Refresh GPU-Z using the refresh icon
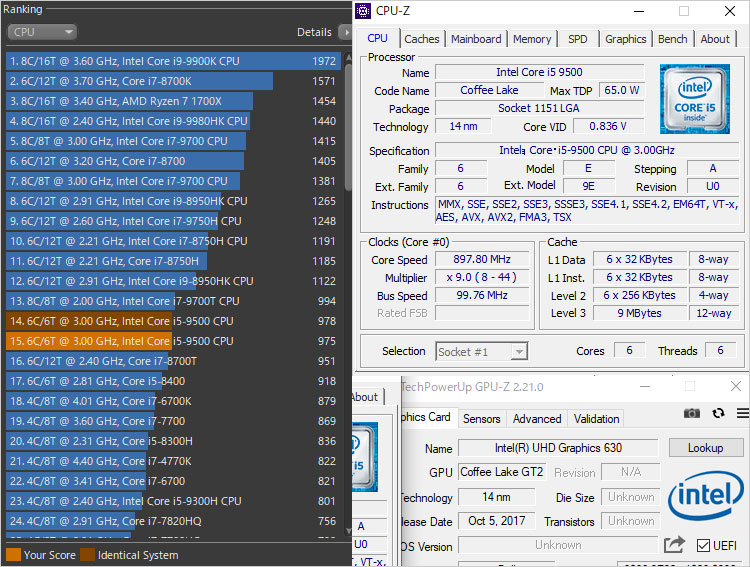750x567 pixels. tap(718, 413)
